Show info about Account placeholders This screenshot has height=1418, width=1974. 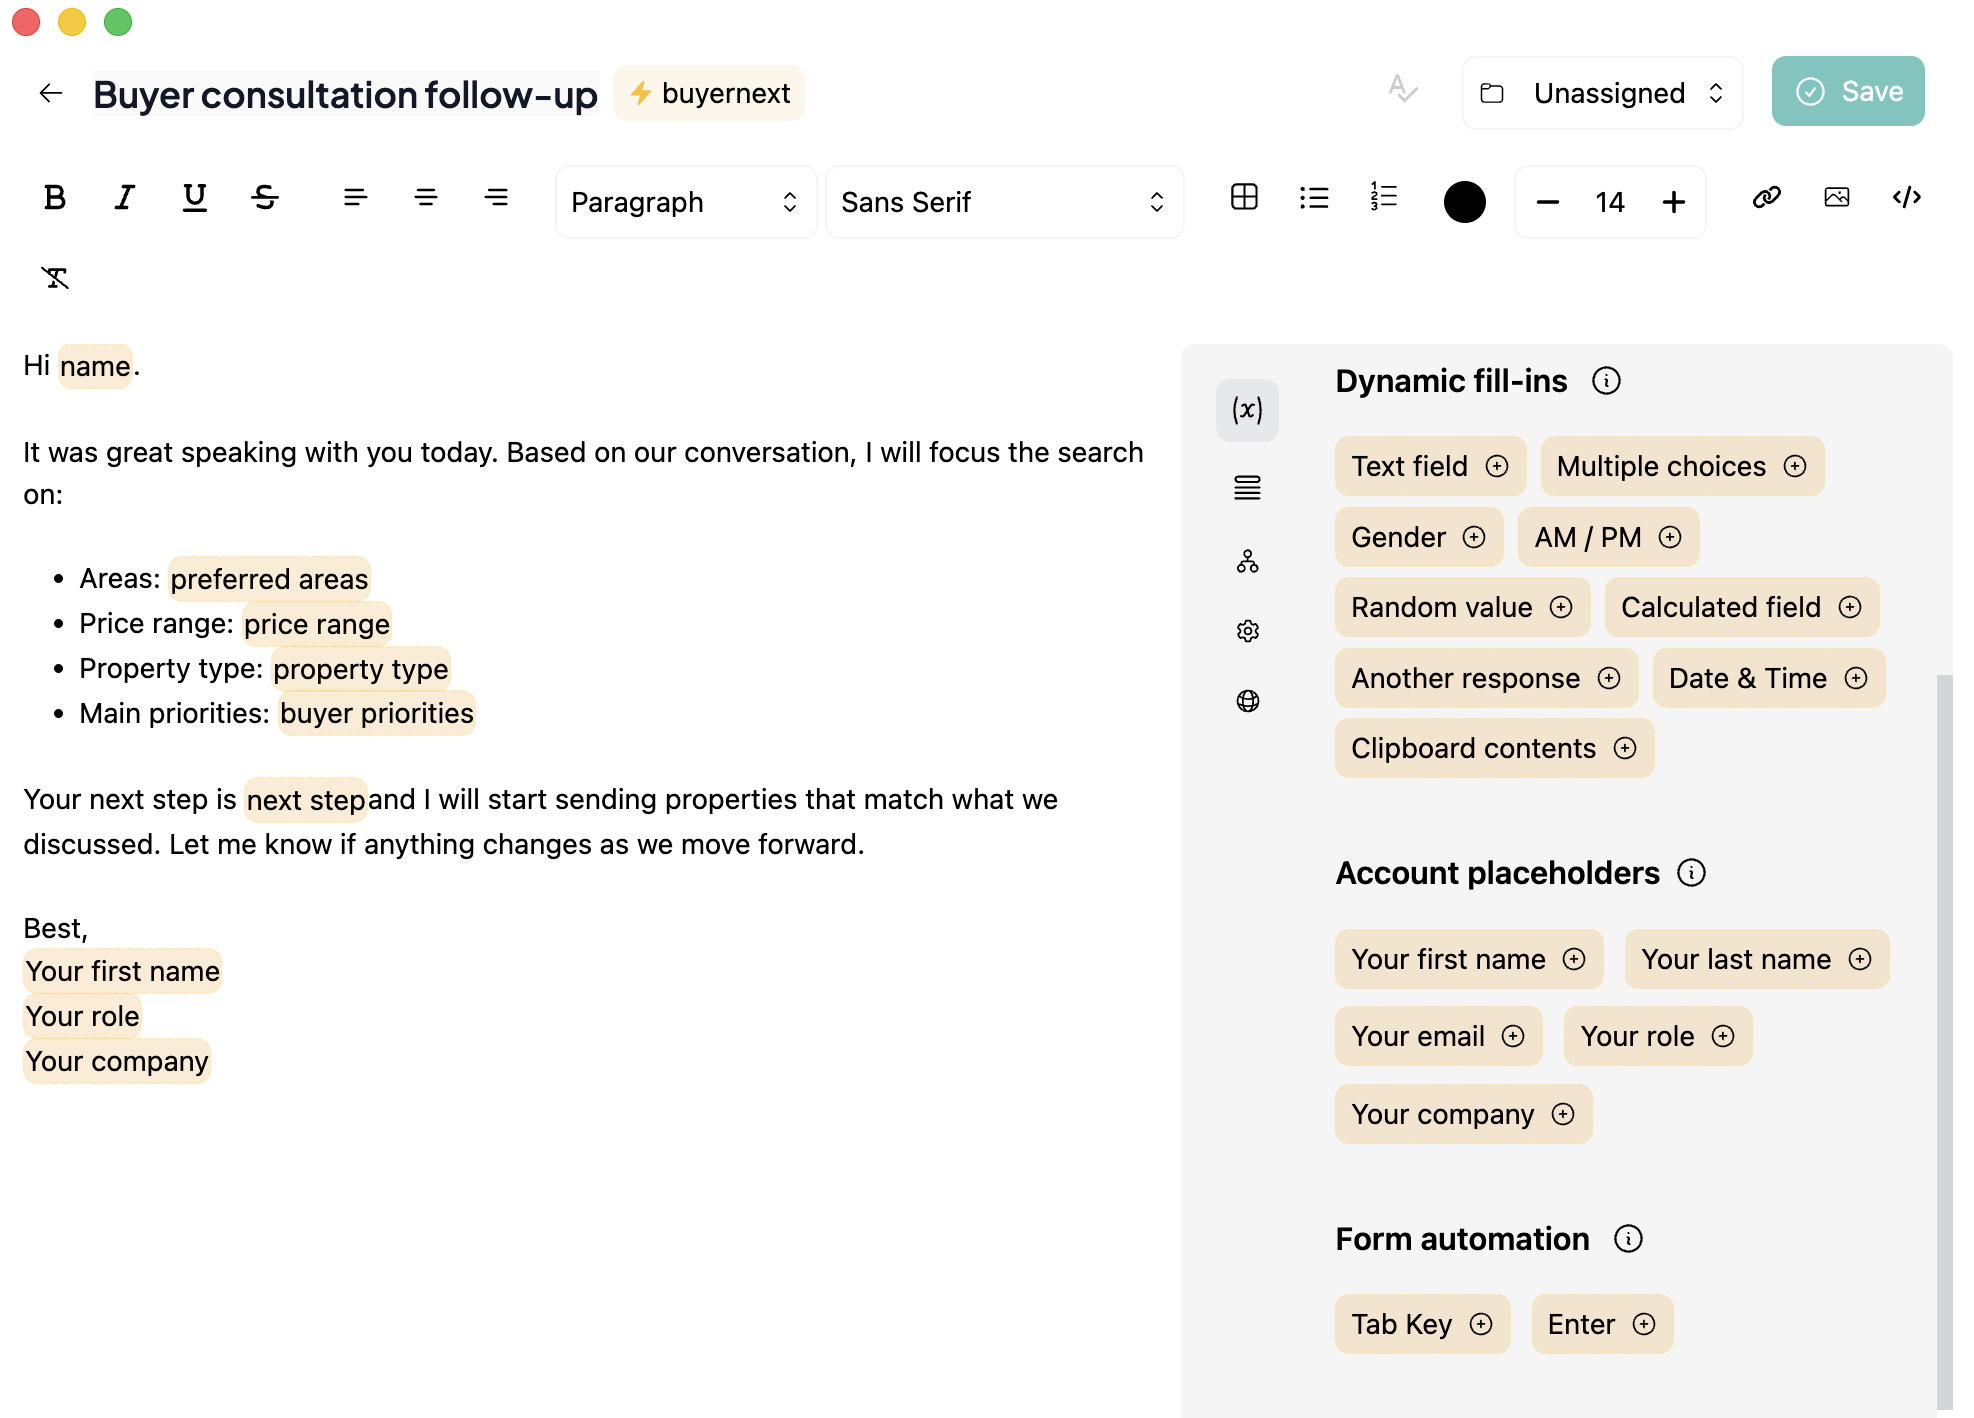click(1691, 873)
